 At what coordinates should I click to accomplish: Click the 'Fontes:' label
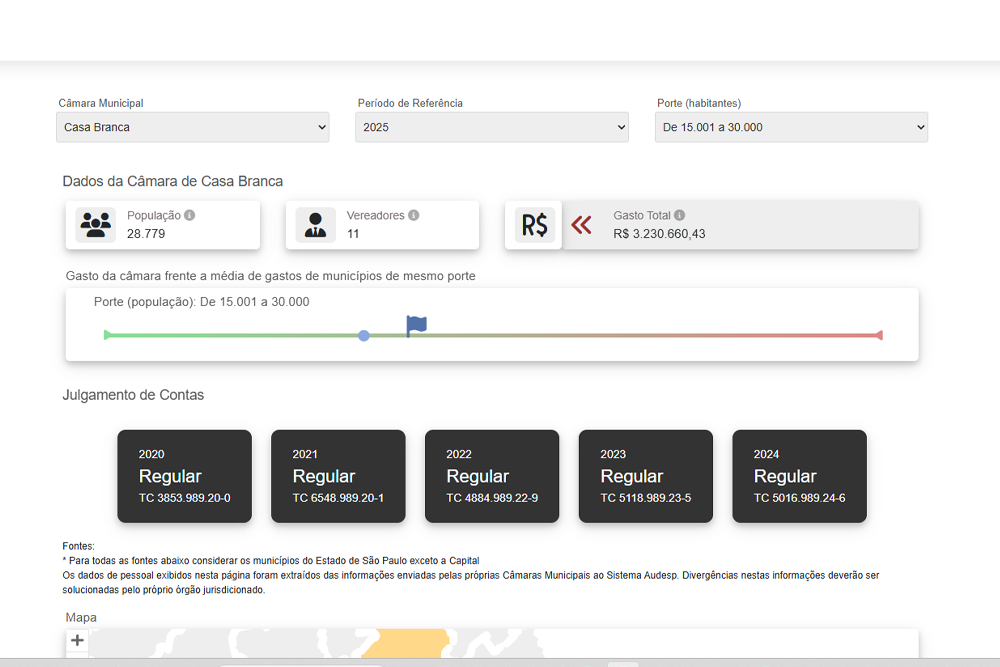(78, 546)
